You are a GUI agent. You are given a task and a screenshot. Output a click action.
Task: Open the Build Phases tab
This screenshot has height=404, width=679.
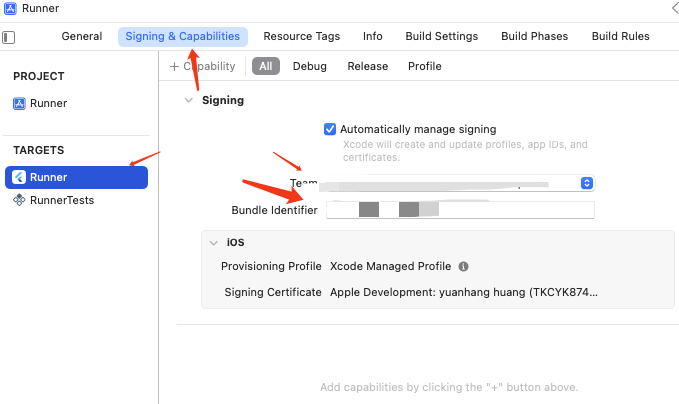[534, 36]
